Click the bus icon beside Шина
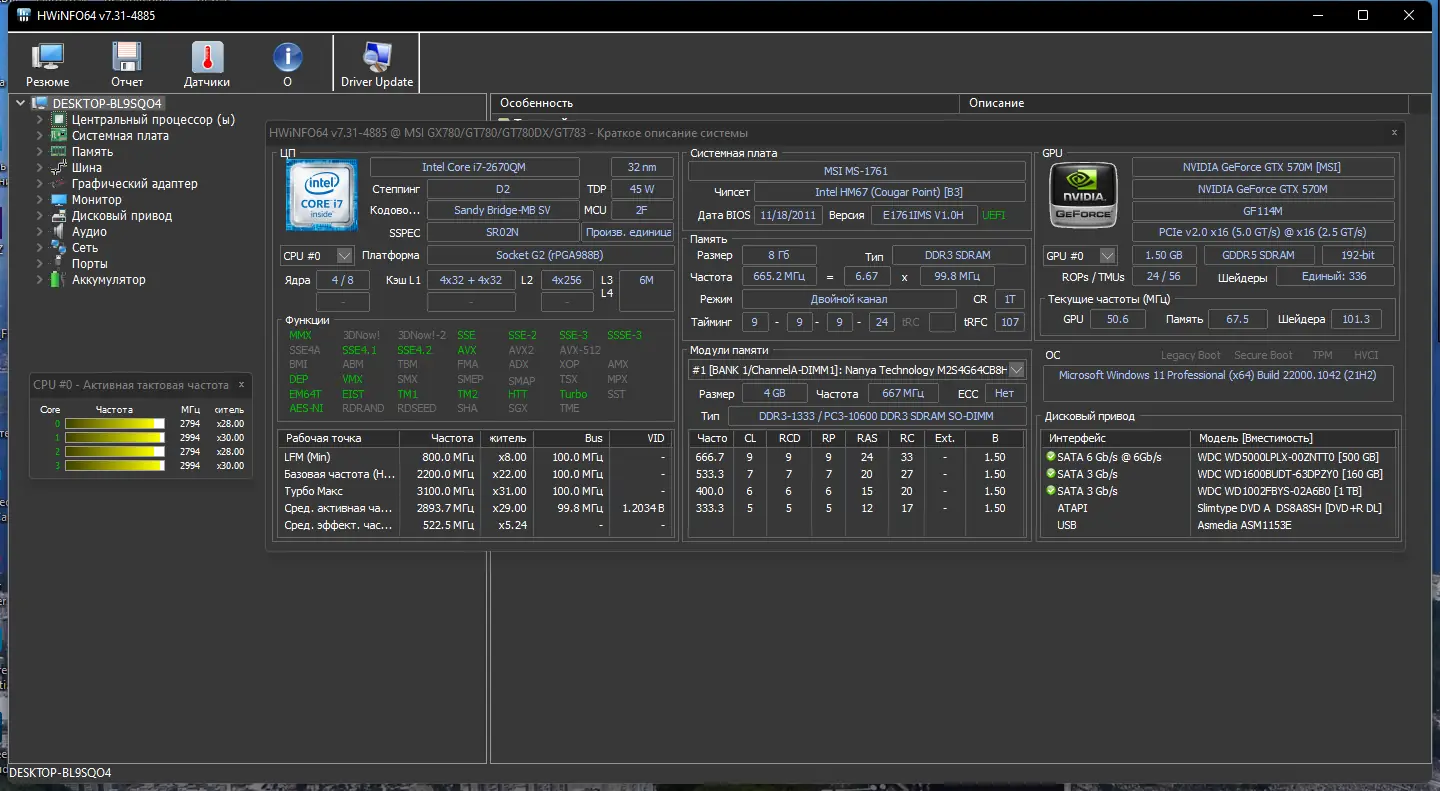This screenshot has width=1440, height=791. click(x=59, y=167)
